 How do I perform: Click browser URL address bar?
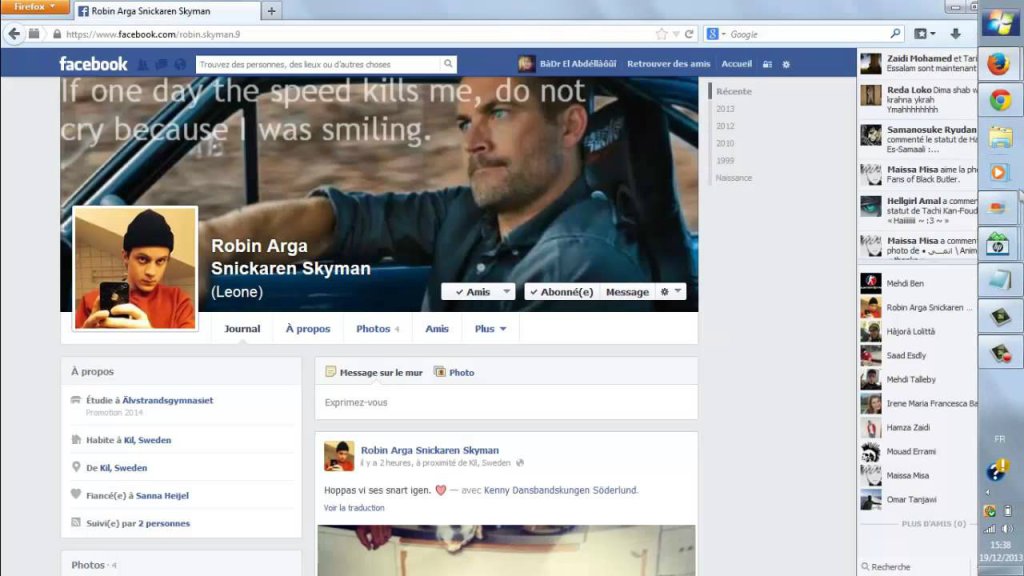pyautogui.click(x=359, y=34)
